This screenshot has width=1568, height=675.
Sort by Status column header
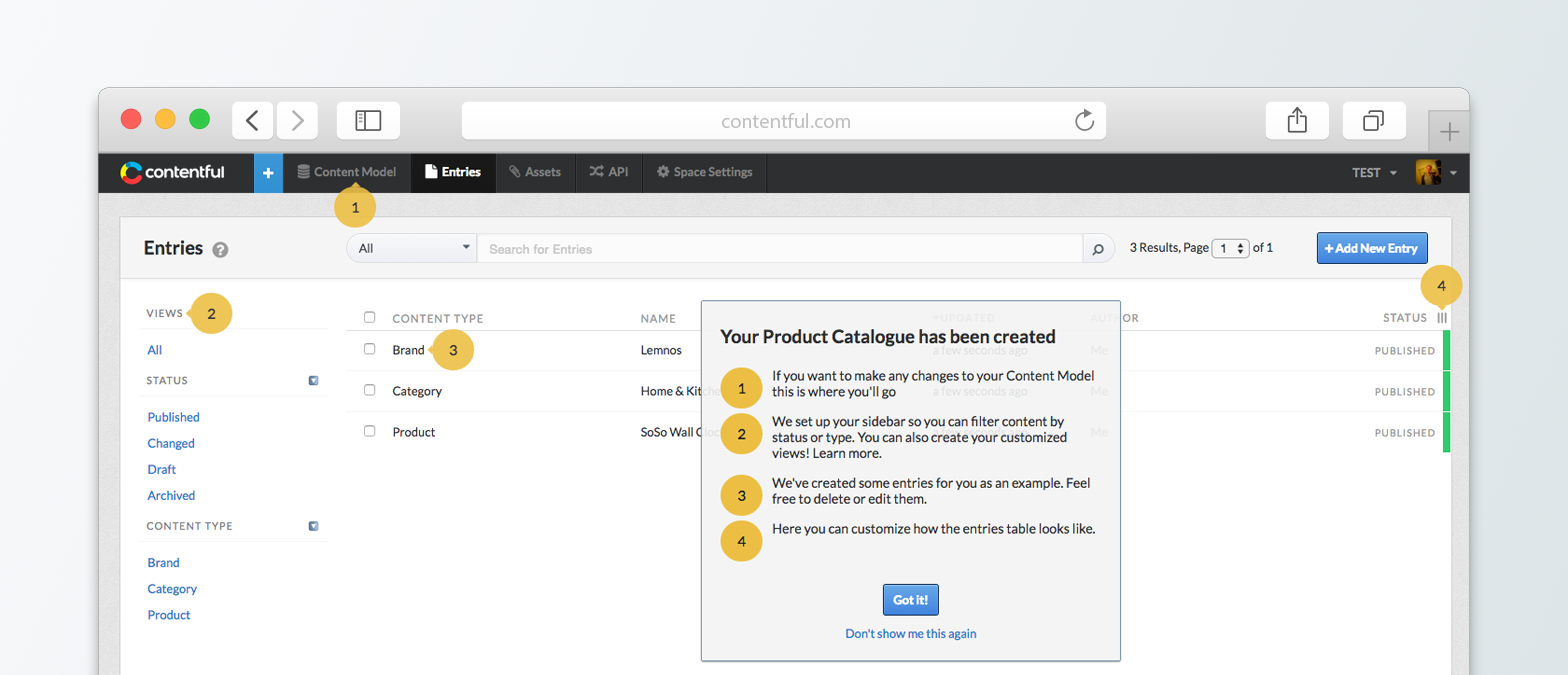(1405, 318)
